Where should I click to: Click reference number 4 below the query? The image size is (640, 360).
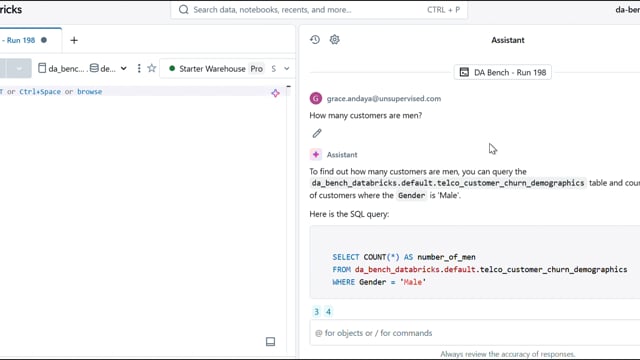click(x=328, y=312)
